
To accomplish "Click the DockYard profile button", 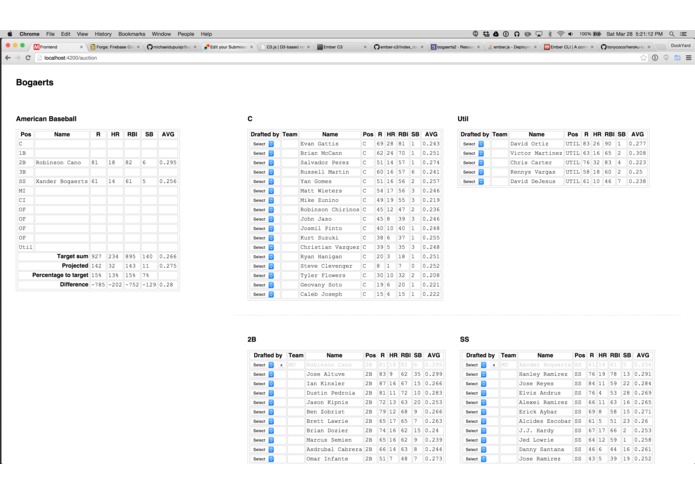I will click(x=680, y=46).
